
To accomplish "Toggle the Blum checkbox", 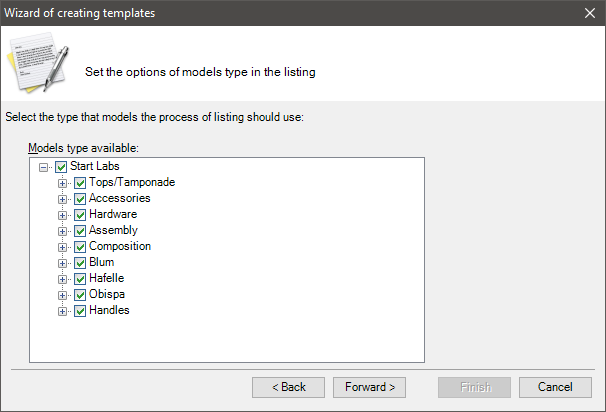I will pos(80,263).
